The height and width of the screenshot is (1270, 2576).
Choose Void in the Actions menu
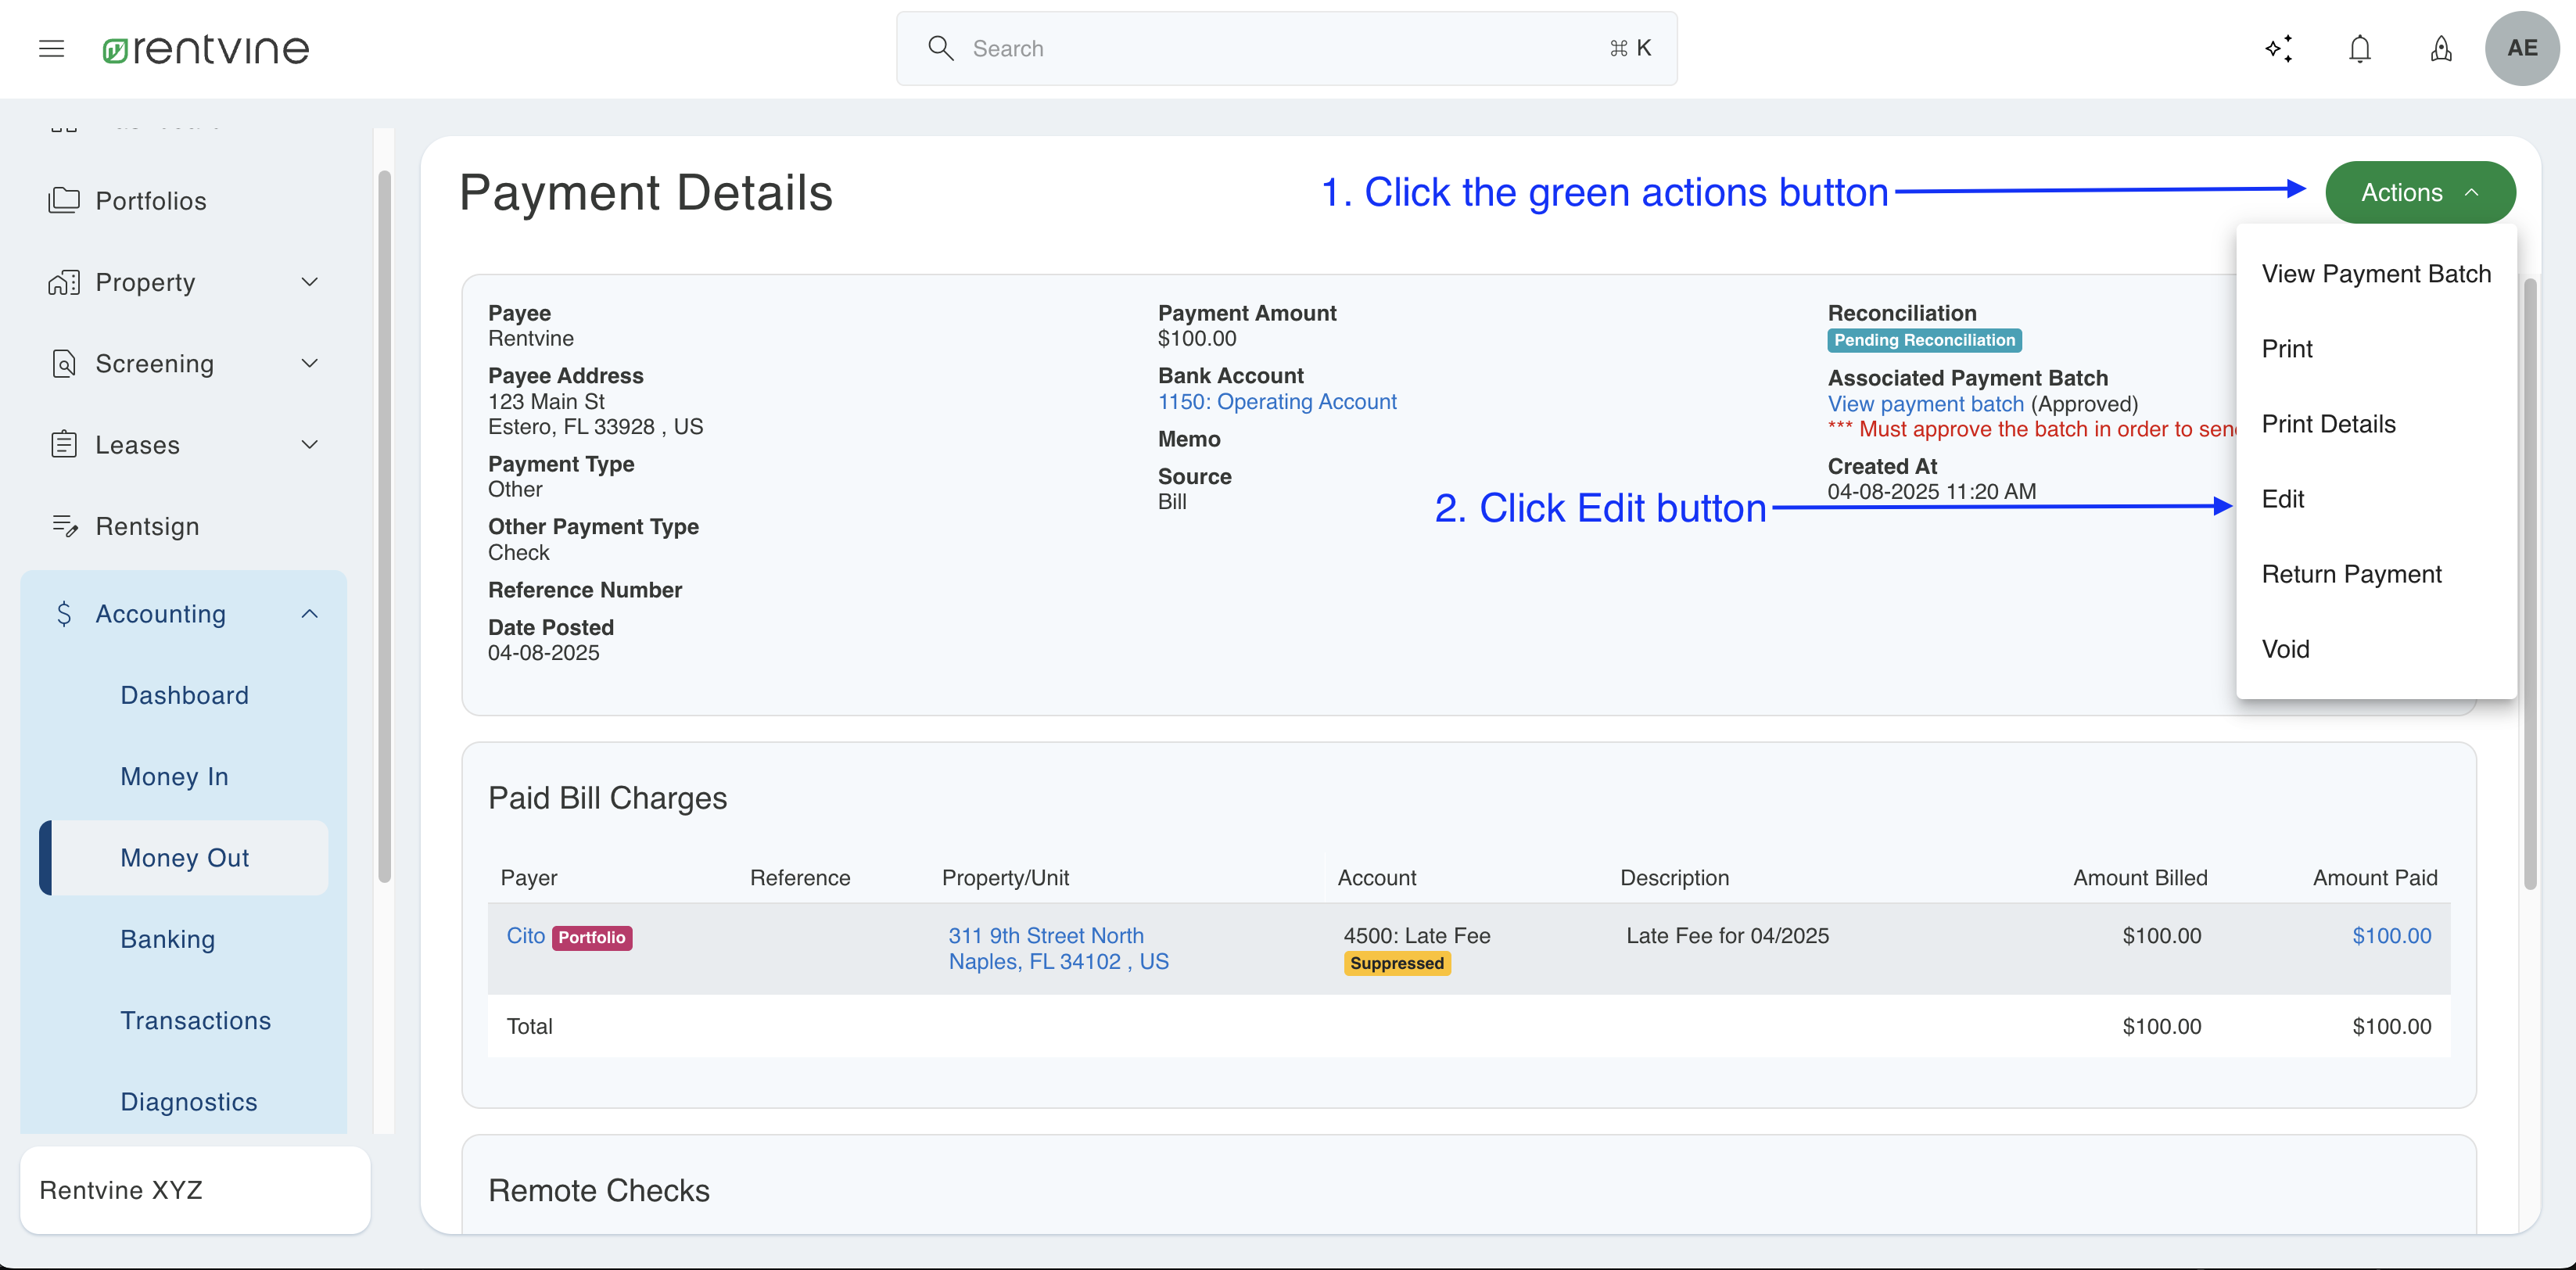click(x=2376, y=649)
